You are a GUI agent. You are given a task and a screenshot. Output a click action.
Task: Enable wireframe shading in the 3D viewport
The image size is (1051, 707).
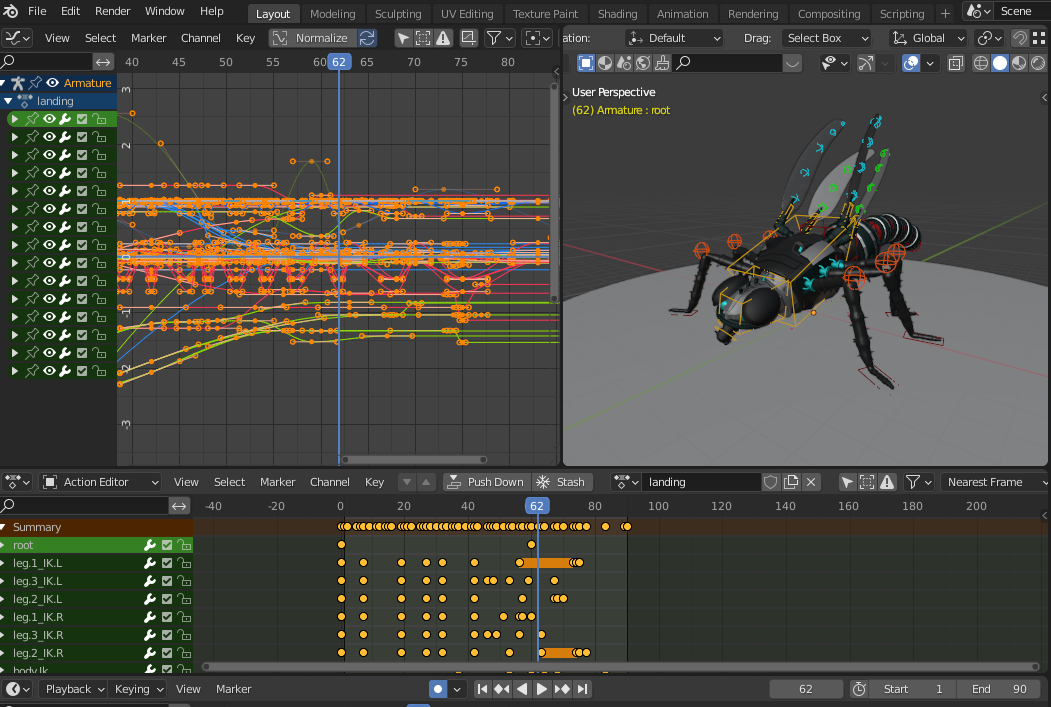(x=982, y=63)
